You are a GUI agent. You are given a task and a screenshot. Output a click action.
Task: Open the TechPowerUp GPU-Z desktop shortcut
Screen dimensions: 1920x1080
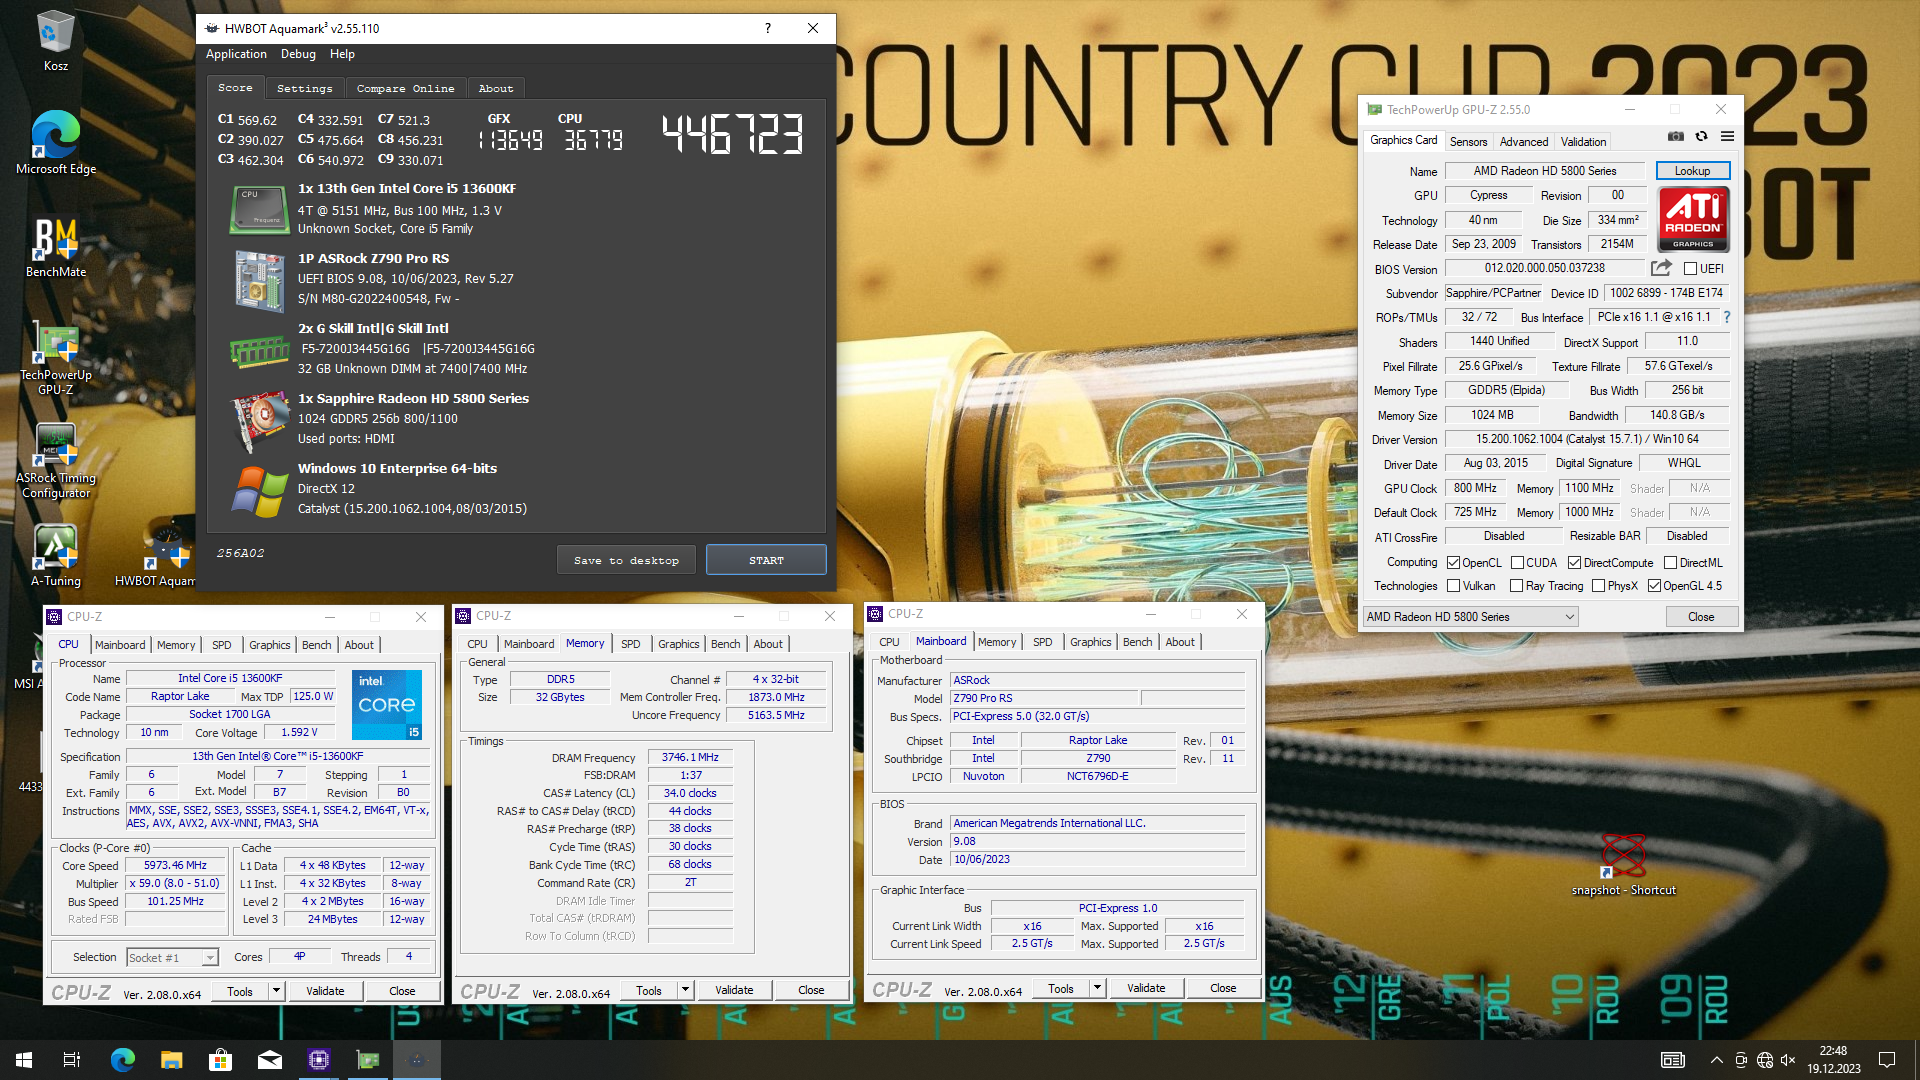[56, 358]
